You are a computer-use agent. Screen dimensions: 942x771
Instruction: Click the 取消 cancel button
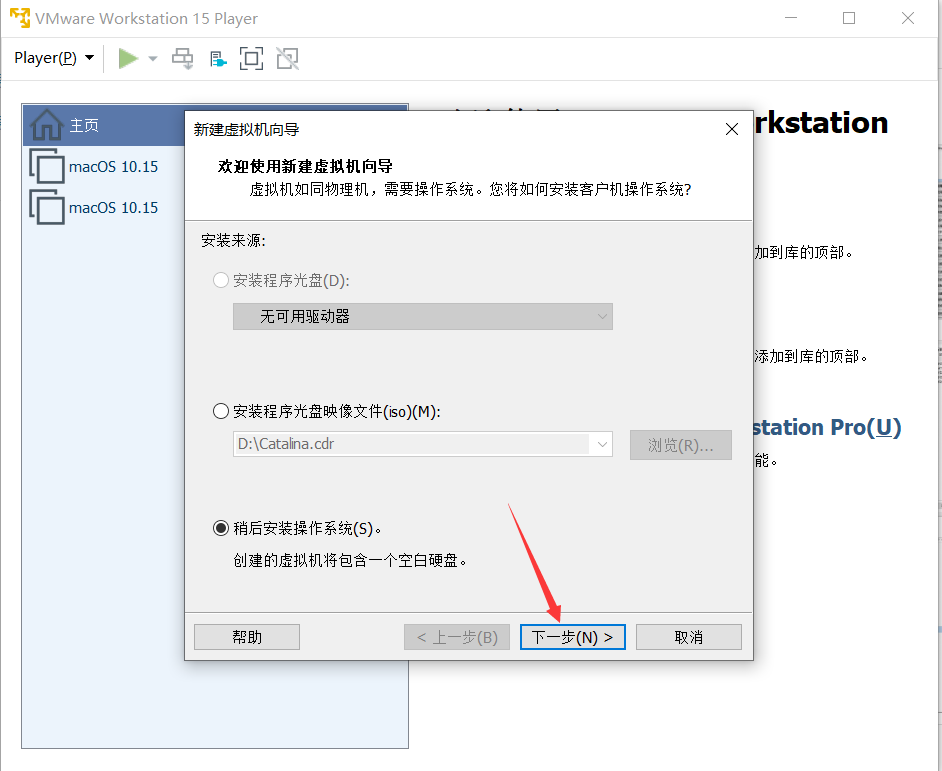(x=688, y=637)
